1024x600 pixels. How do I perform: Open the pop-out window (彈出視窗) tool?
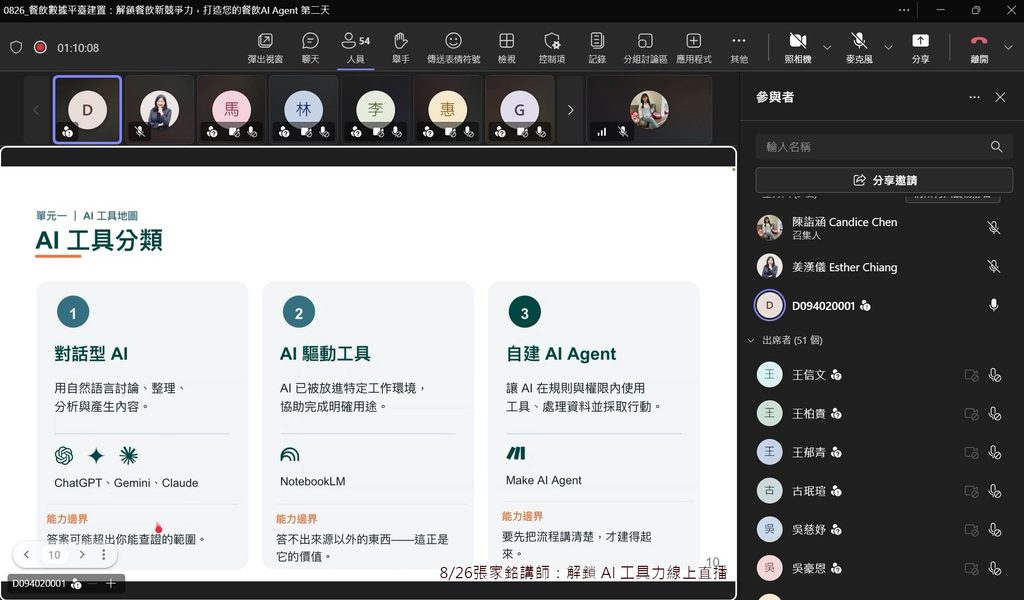coord(265,48)
